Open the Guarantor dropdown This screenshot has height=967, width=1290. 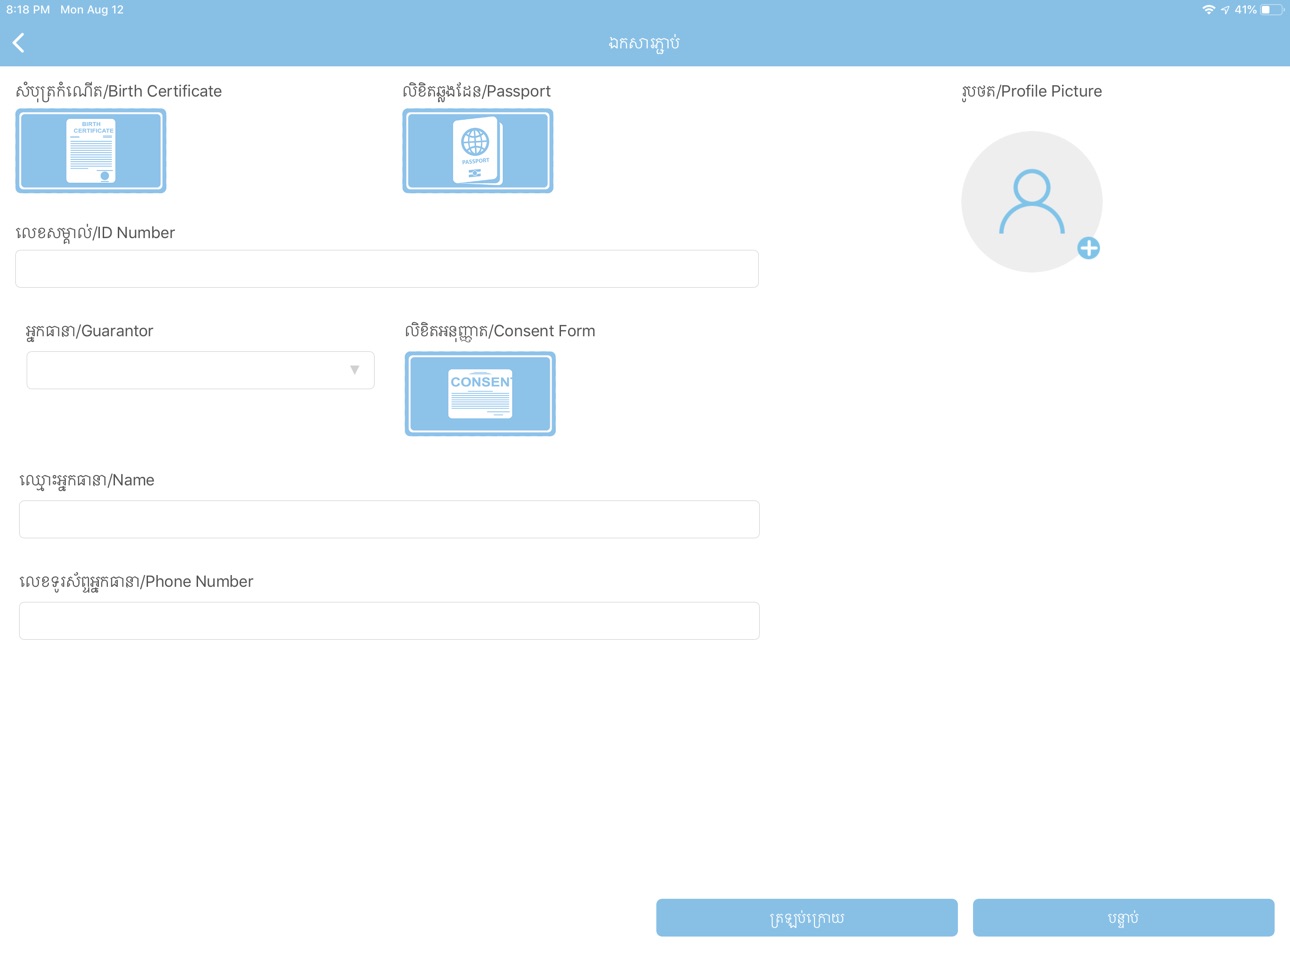tap(200, 370)
